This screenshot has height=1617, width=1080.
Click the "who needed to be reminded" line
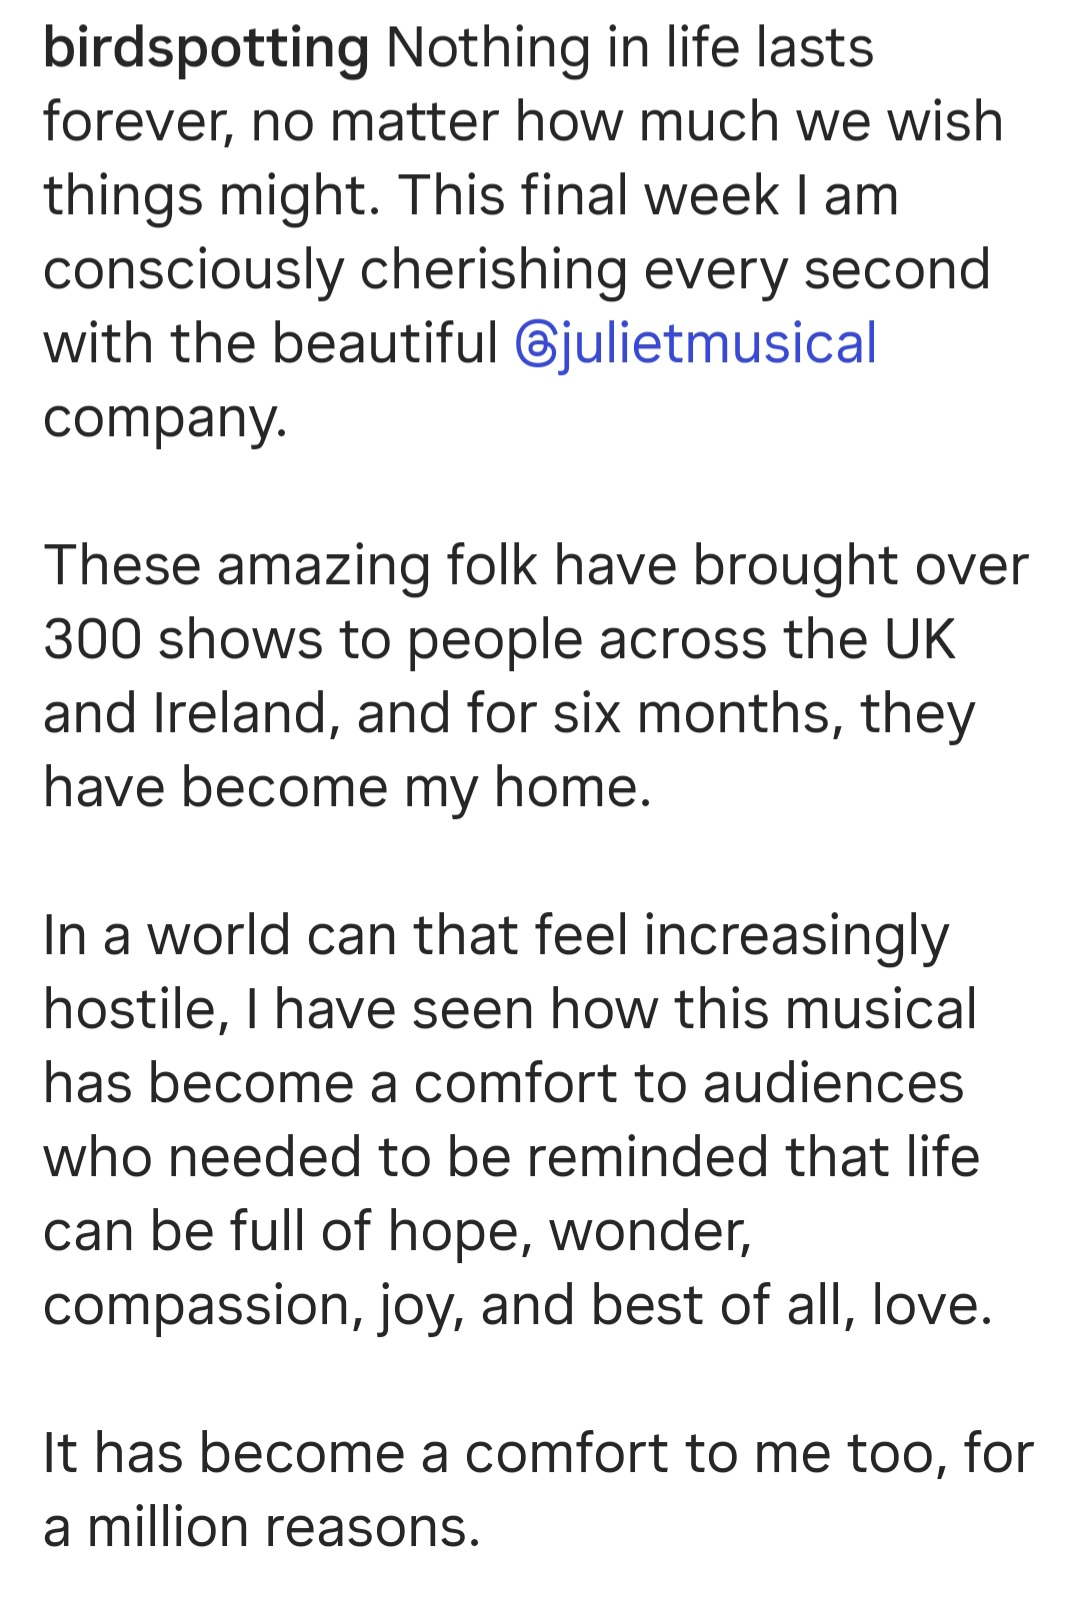tap(511, 1158)
